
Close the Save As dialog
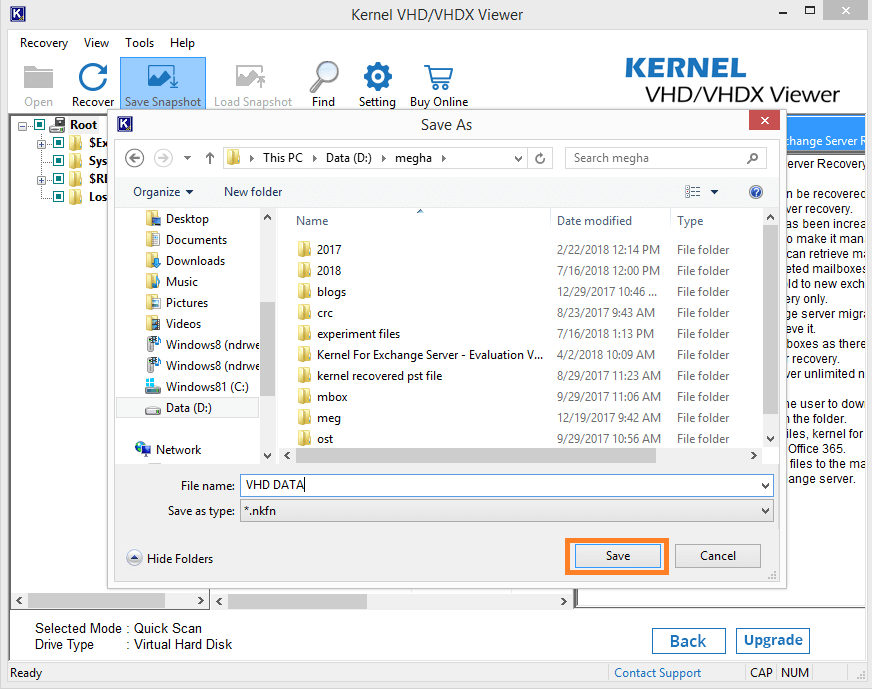764,120
